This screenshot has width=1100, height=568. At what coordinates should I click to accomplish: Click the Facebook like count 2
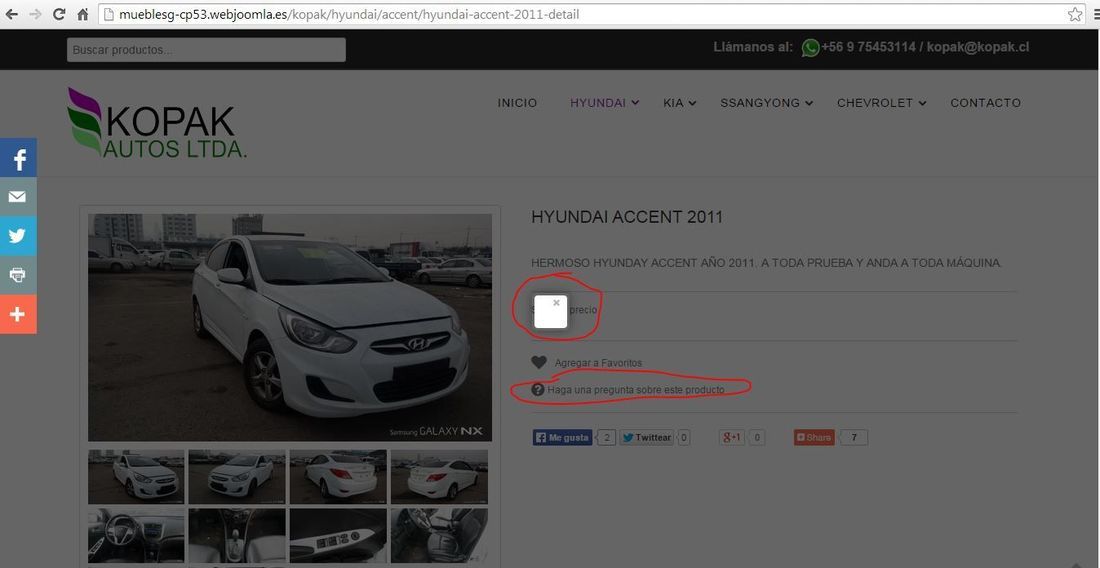tap(608, 438)
